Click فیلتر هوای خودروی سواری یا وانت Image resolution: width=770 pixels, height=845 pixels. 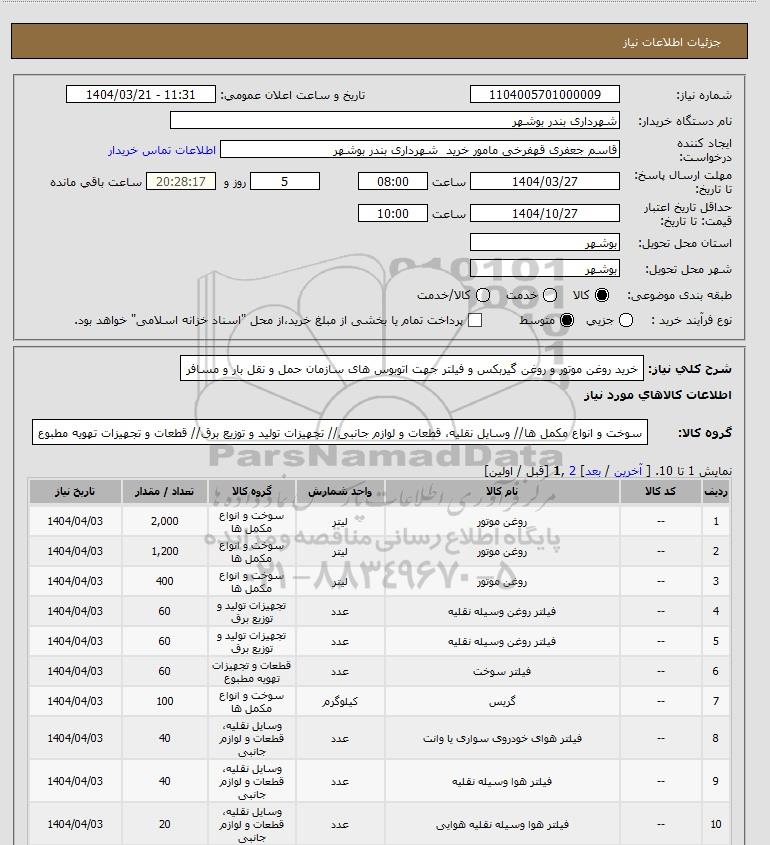coord(502,738)
